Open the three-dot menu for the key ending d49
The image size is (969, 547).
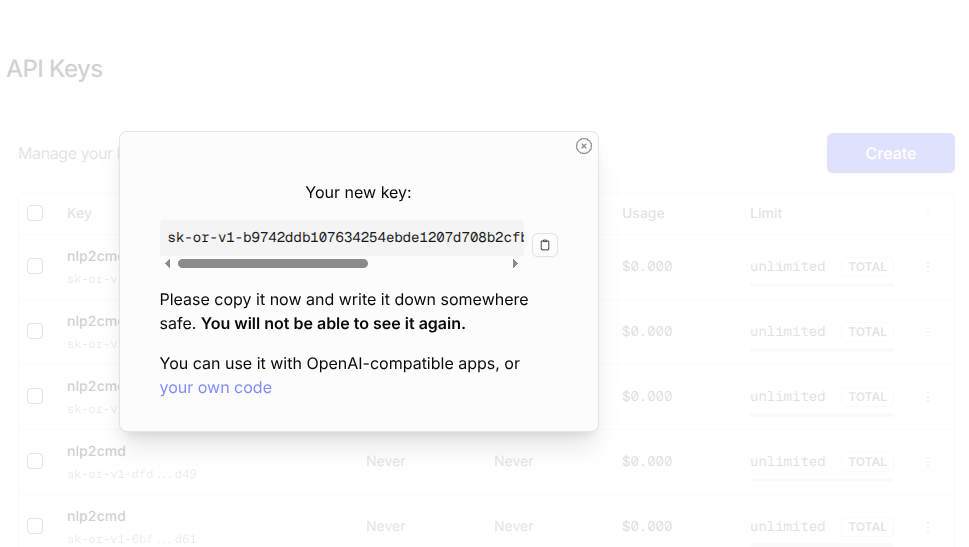[928, 462]
